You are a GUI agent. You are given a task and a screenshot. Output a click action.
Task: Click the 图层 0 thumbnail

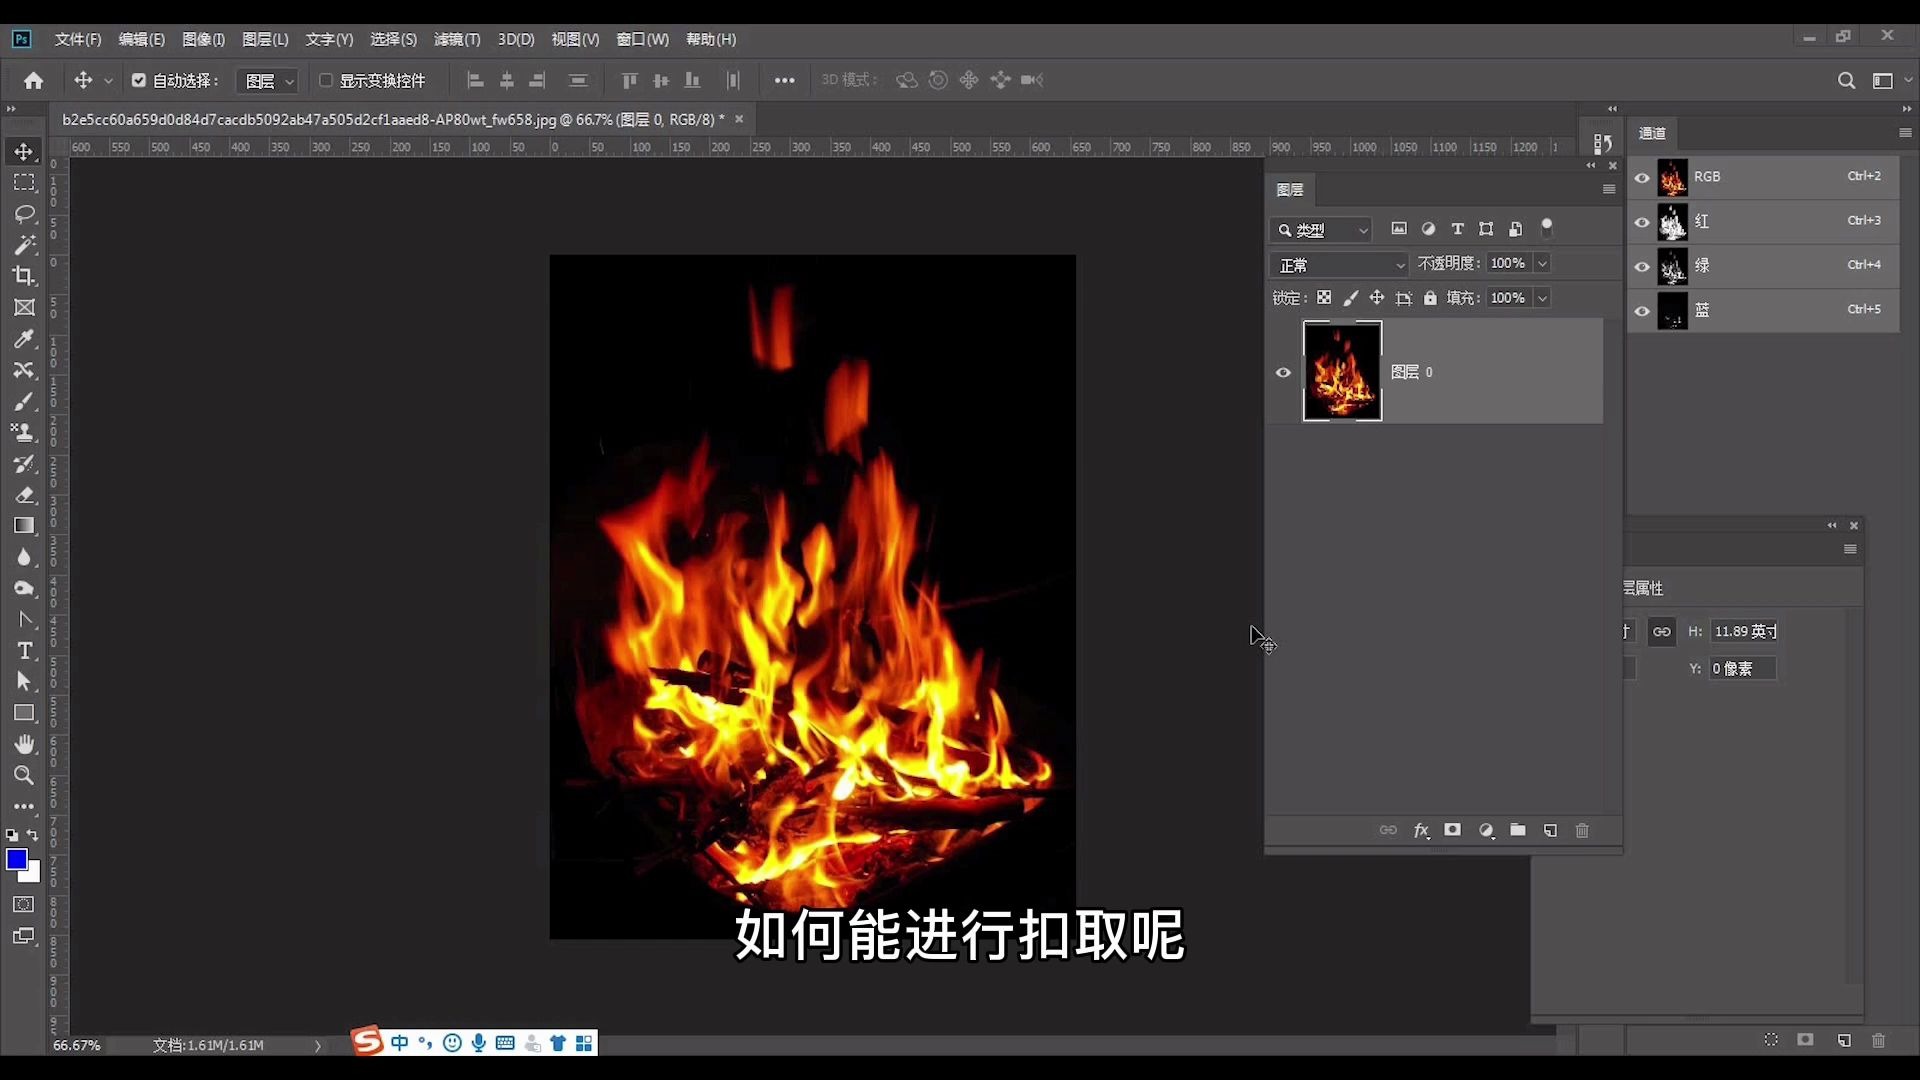1342,371
